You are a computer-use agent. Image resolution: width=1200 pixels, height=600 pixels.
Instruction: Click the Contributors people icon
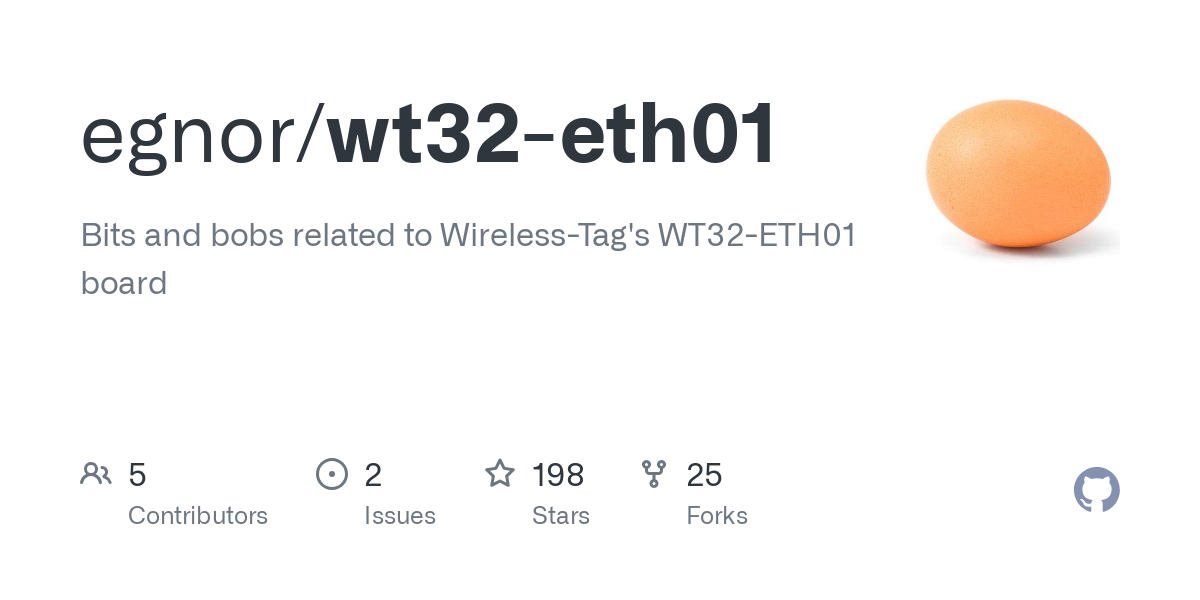click(96, 474)
